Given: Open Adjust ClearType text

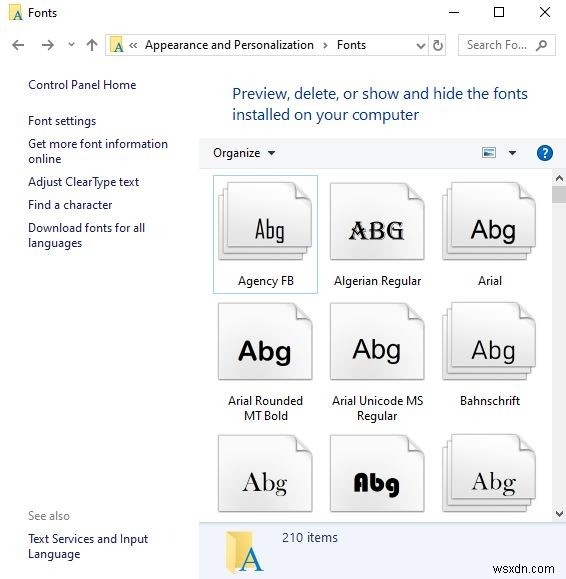Looking at the screenshot, I should pyautogui.click(x=83, y=182).
